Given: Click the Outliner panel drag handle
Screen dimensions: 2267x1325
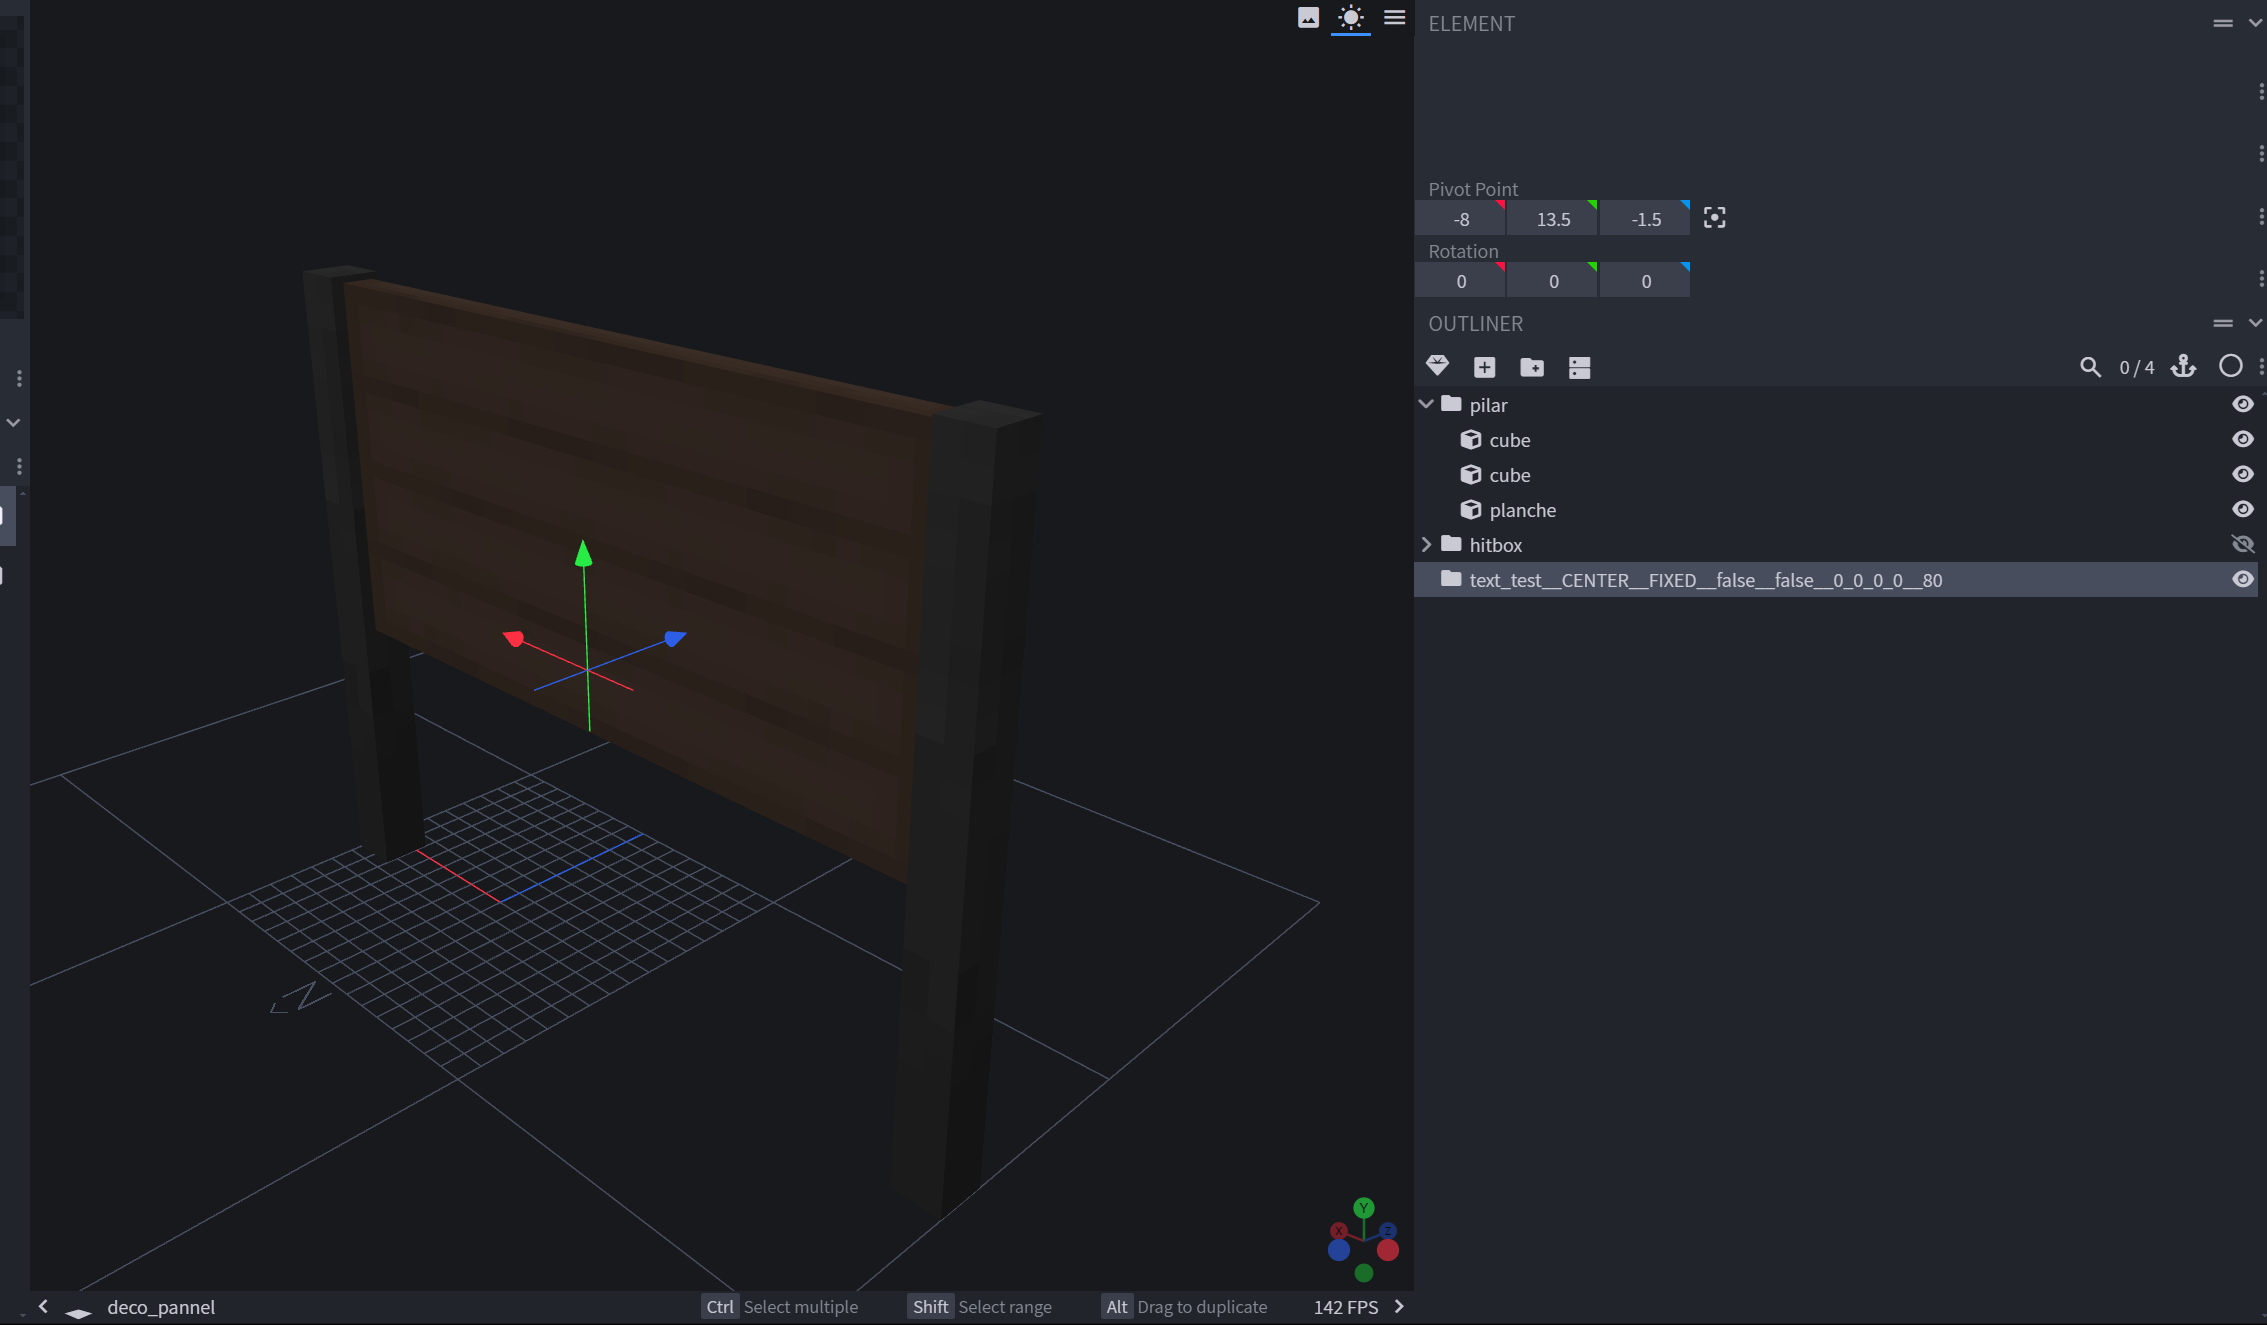Looking at the screenshot, I should point(2222,323).
